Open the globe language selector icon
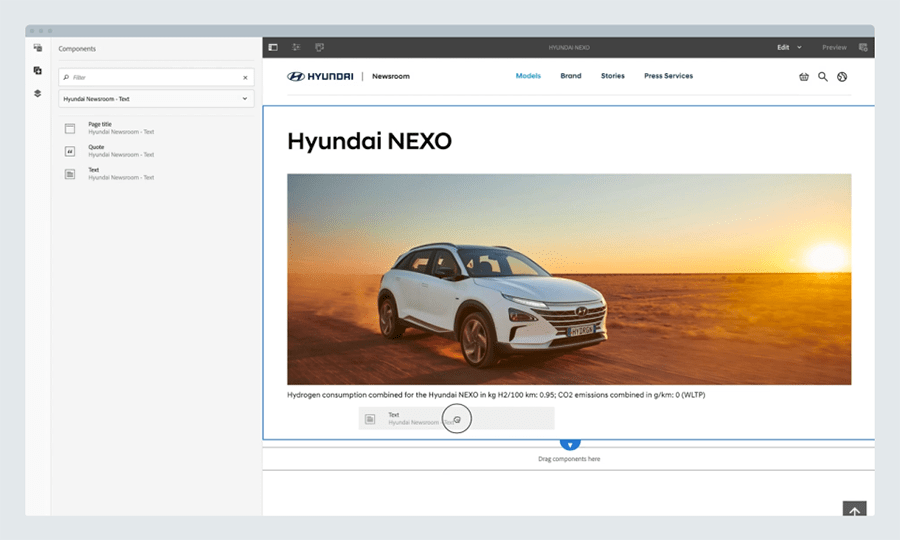900x540 pixels. 842,76
